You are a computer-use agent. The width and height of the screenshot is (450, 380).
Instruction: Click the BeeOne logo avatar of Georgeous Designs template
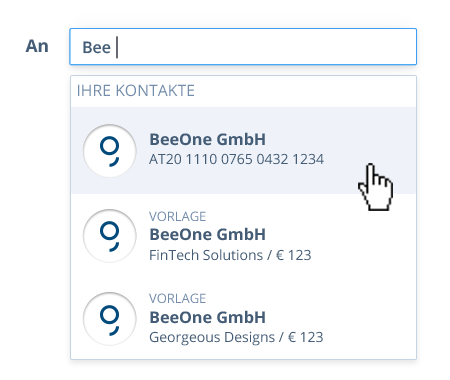[x=110, y=319]
